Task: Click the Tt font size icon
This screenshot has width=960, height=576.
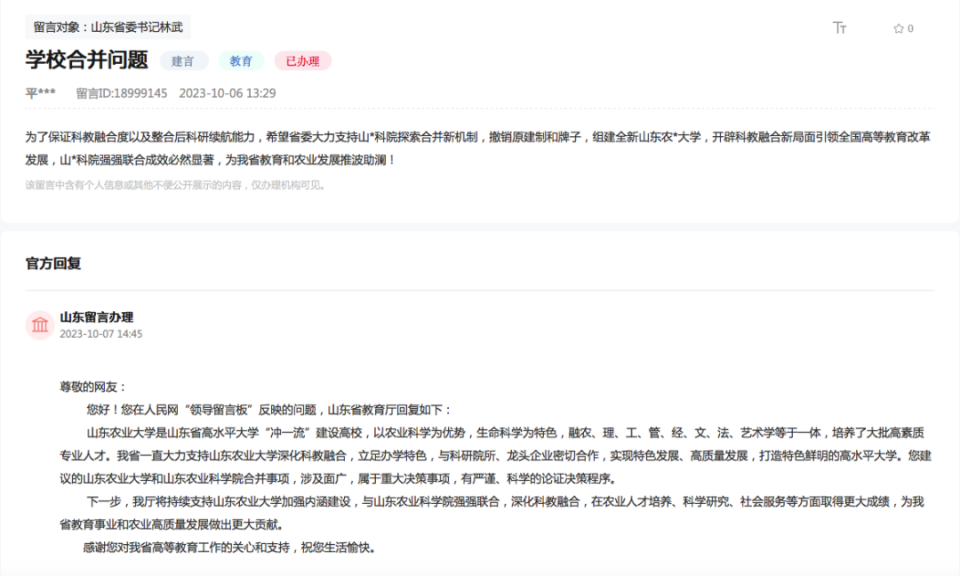Action: click(x=840, y=28)
